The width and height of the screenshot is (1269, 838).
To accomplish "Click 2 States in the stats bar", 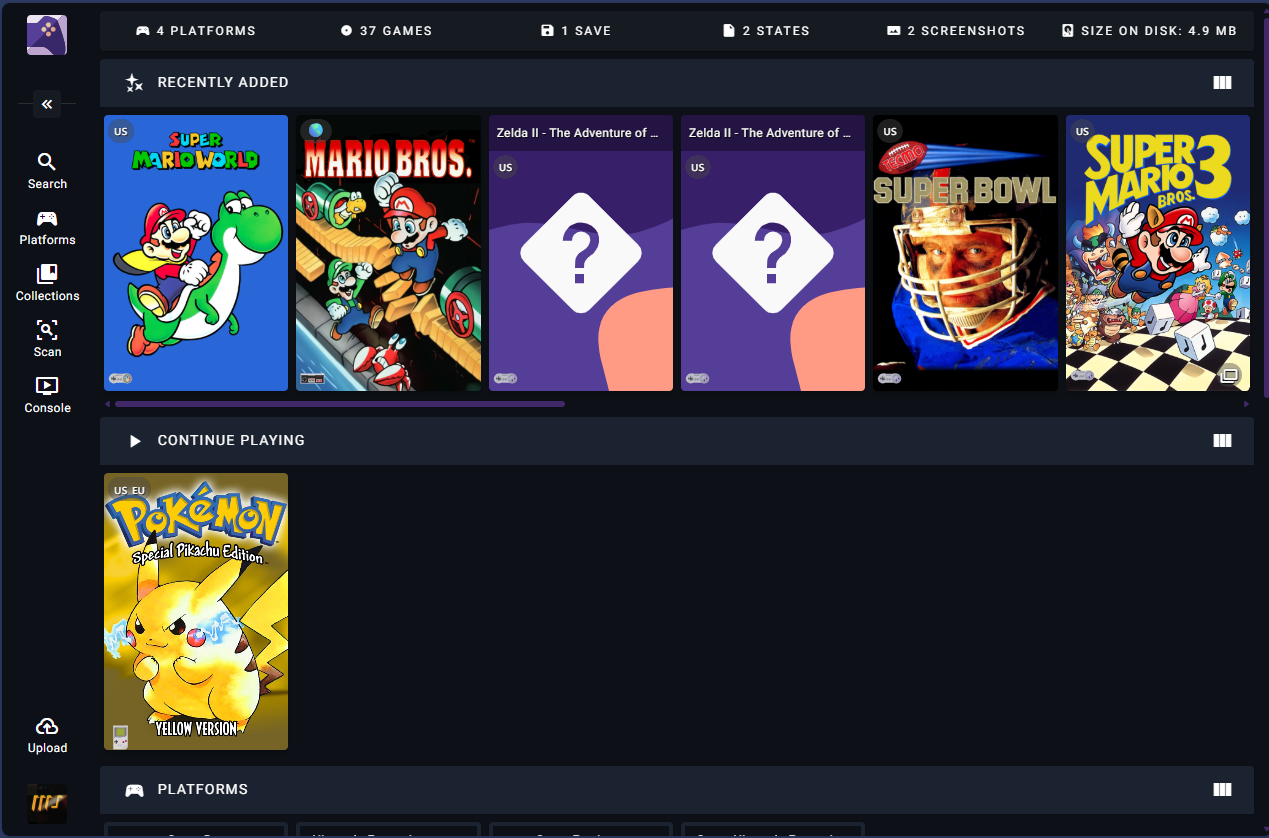I will pos(766,30).
